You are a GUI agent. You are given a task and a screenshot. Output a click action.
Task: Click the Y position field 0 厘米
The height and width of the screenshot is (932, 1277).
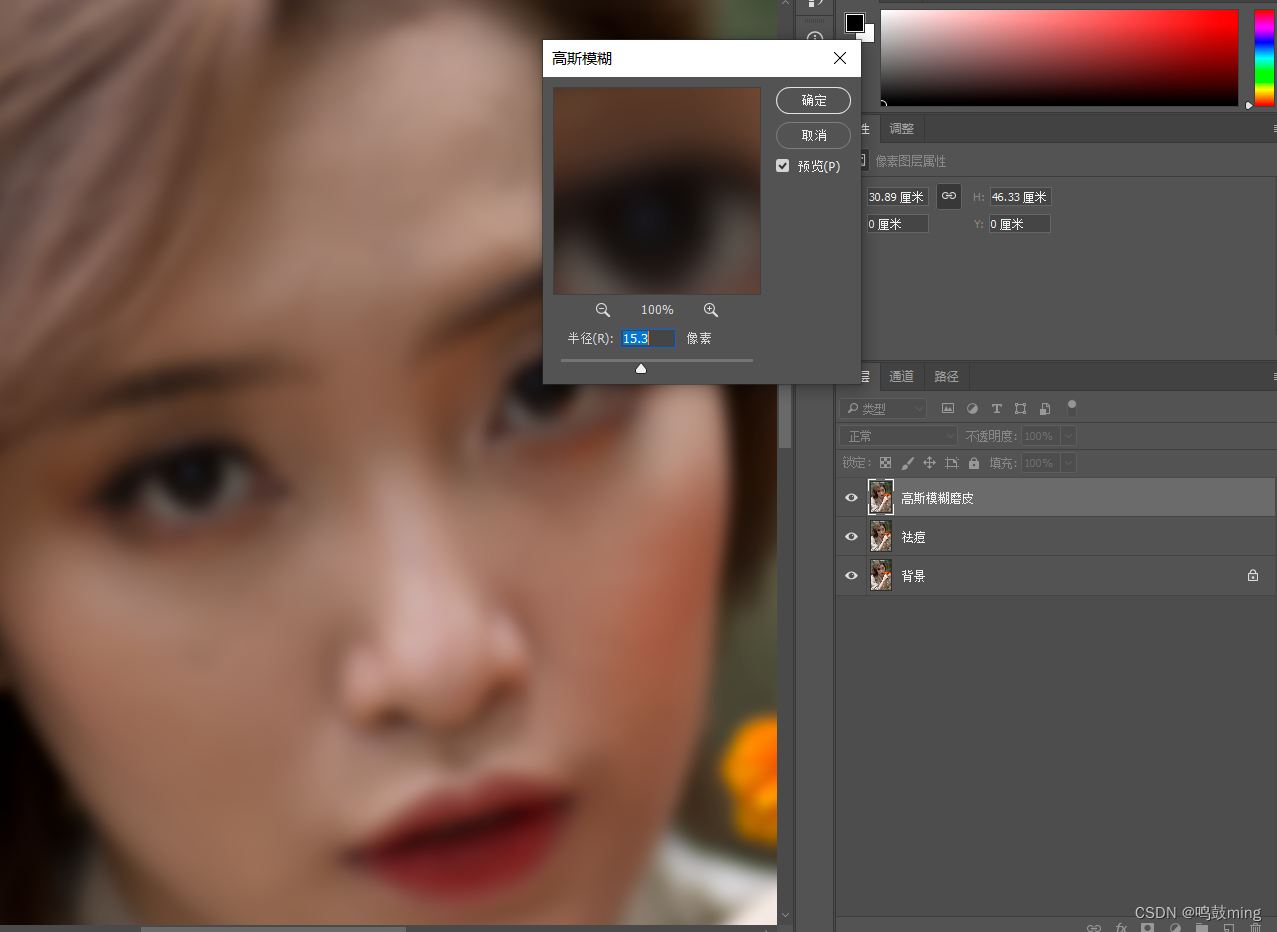[1020, 224]
